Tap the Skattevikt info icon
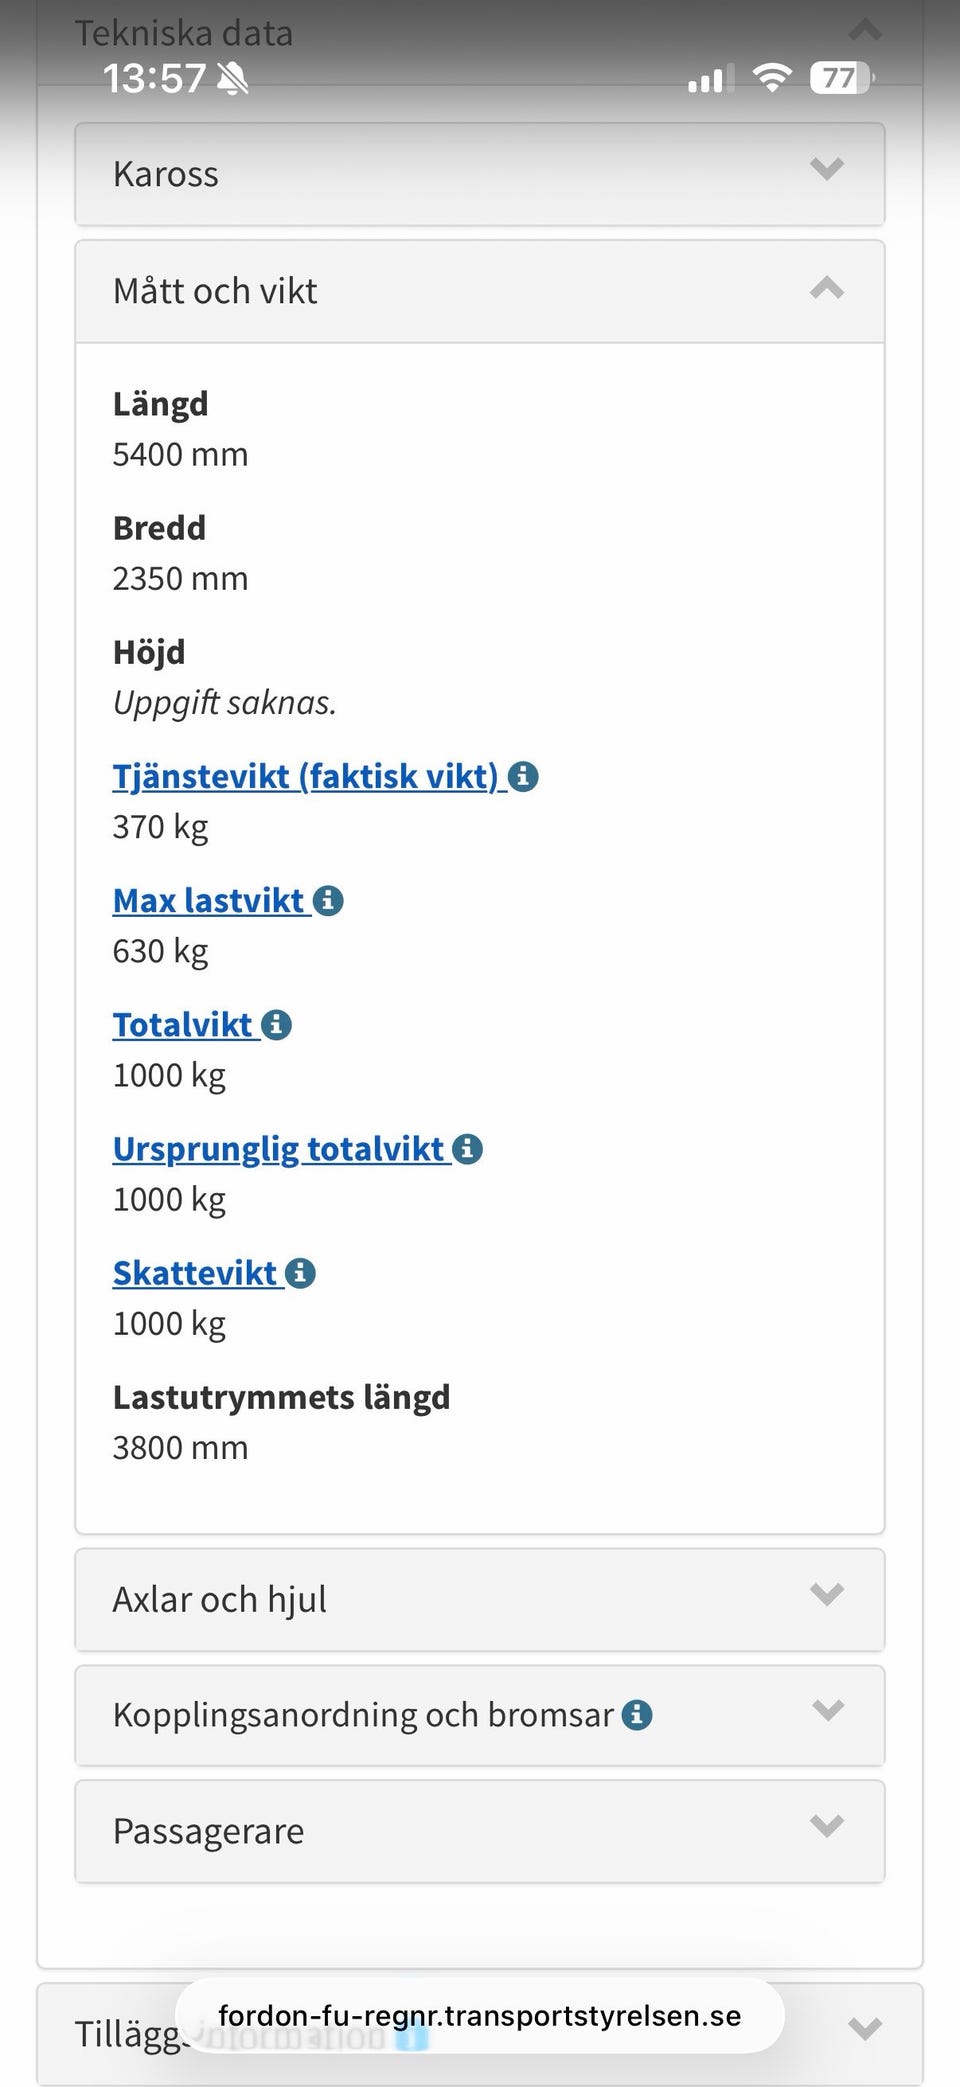960x2087 pixels. point(300,1274)
